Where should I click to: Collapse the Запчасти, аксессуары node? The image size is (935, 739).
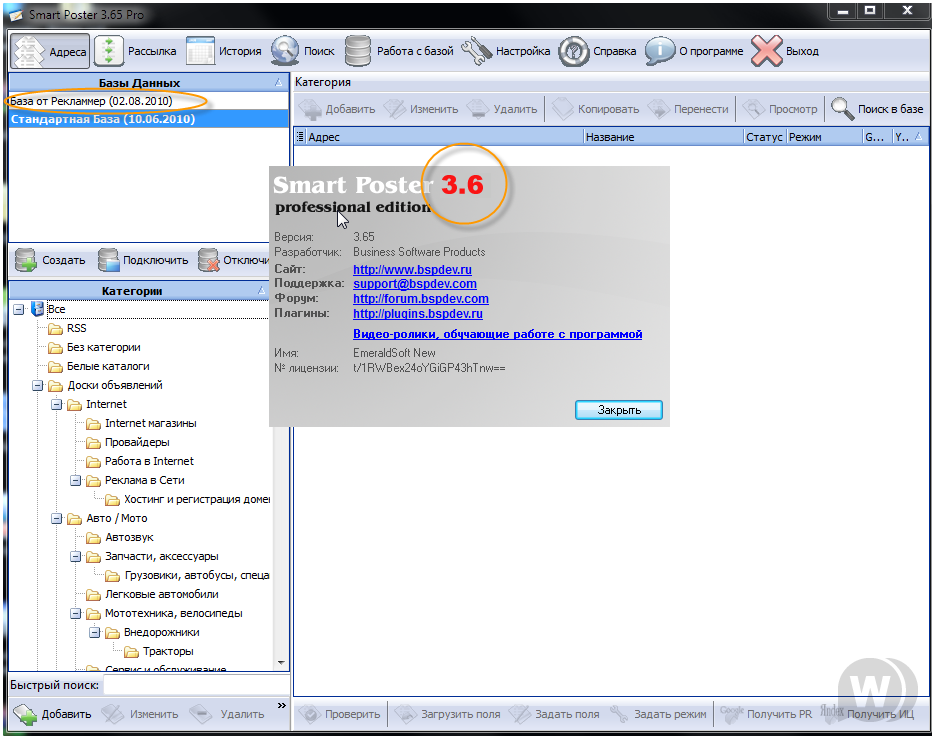point(76,557)
